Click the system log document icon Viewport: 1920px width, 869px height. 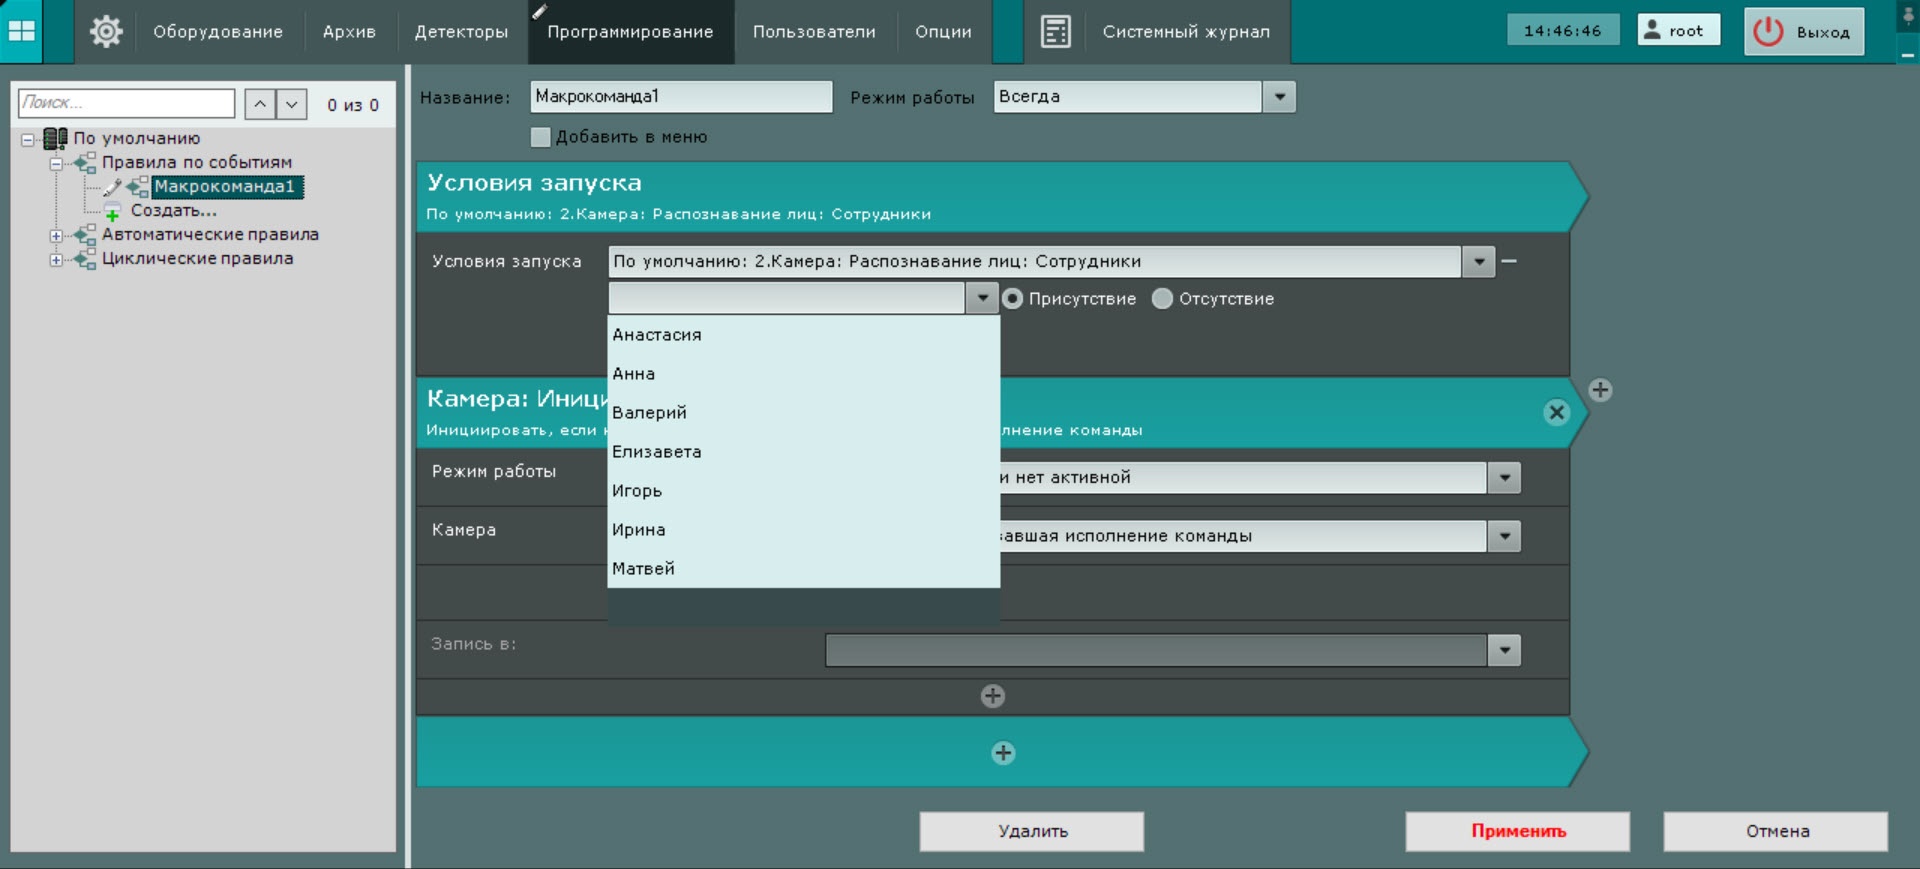coord(1055,32)
